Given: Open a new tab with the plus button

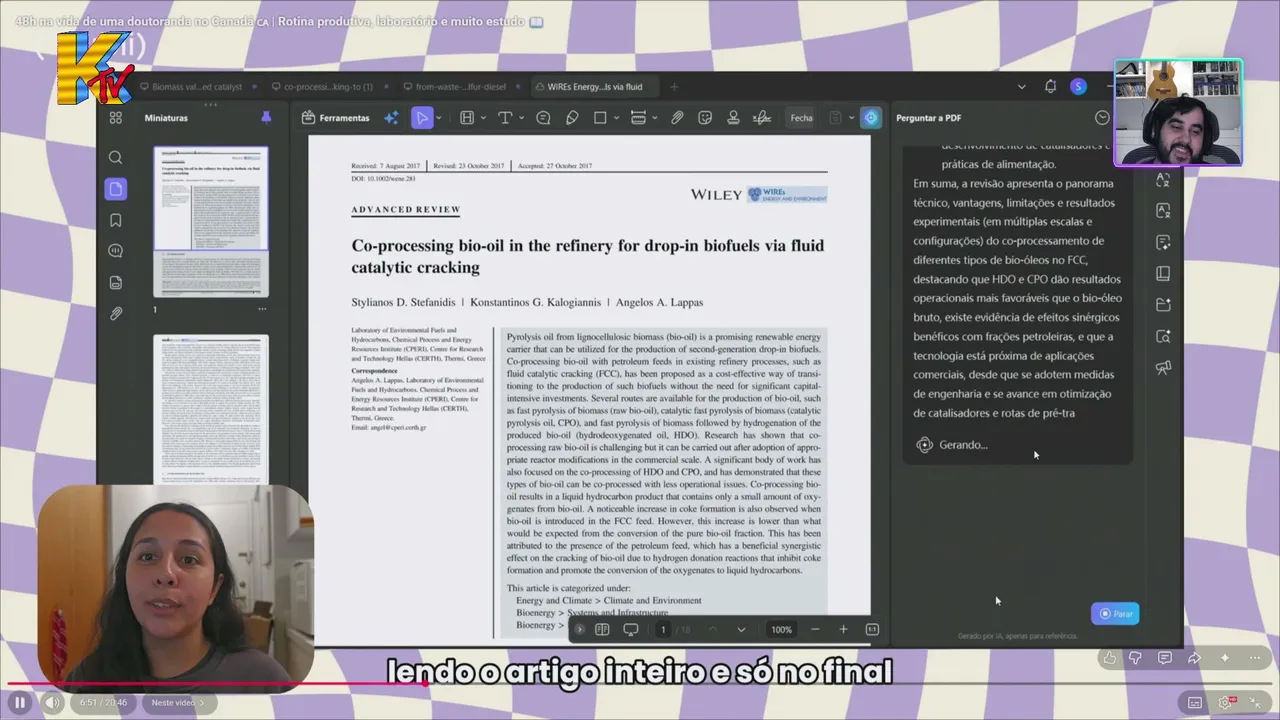Looking at the screenshot, I should tap(674, 87).
